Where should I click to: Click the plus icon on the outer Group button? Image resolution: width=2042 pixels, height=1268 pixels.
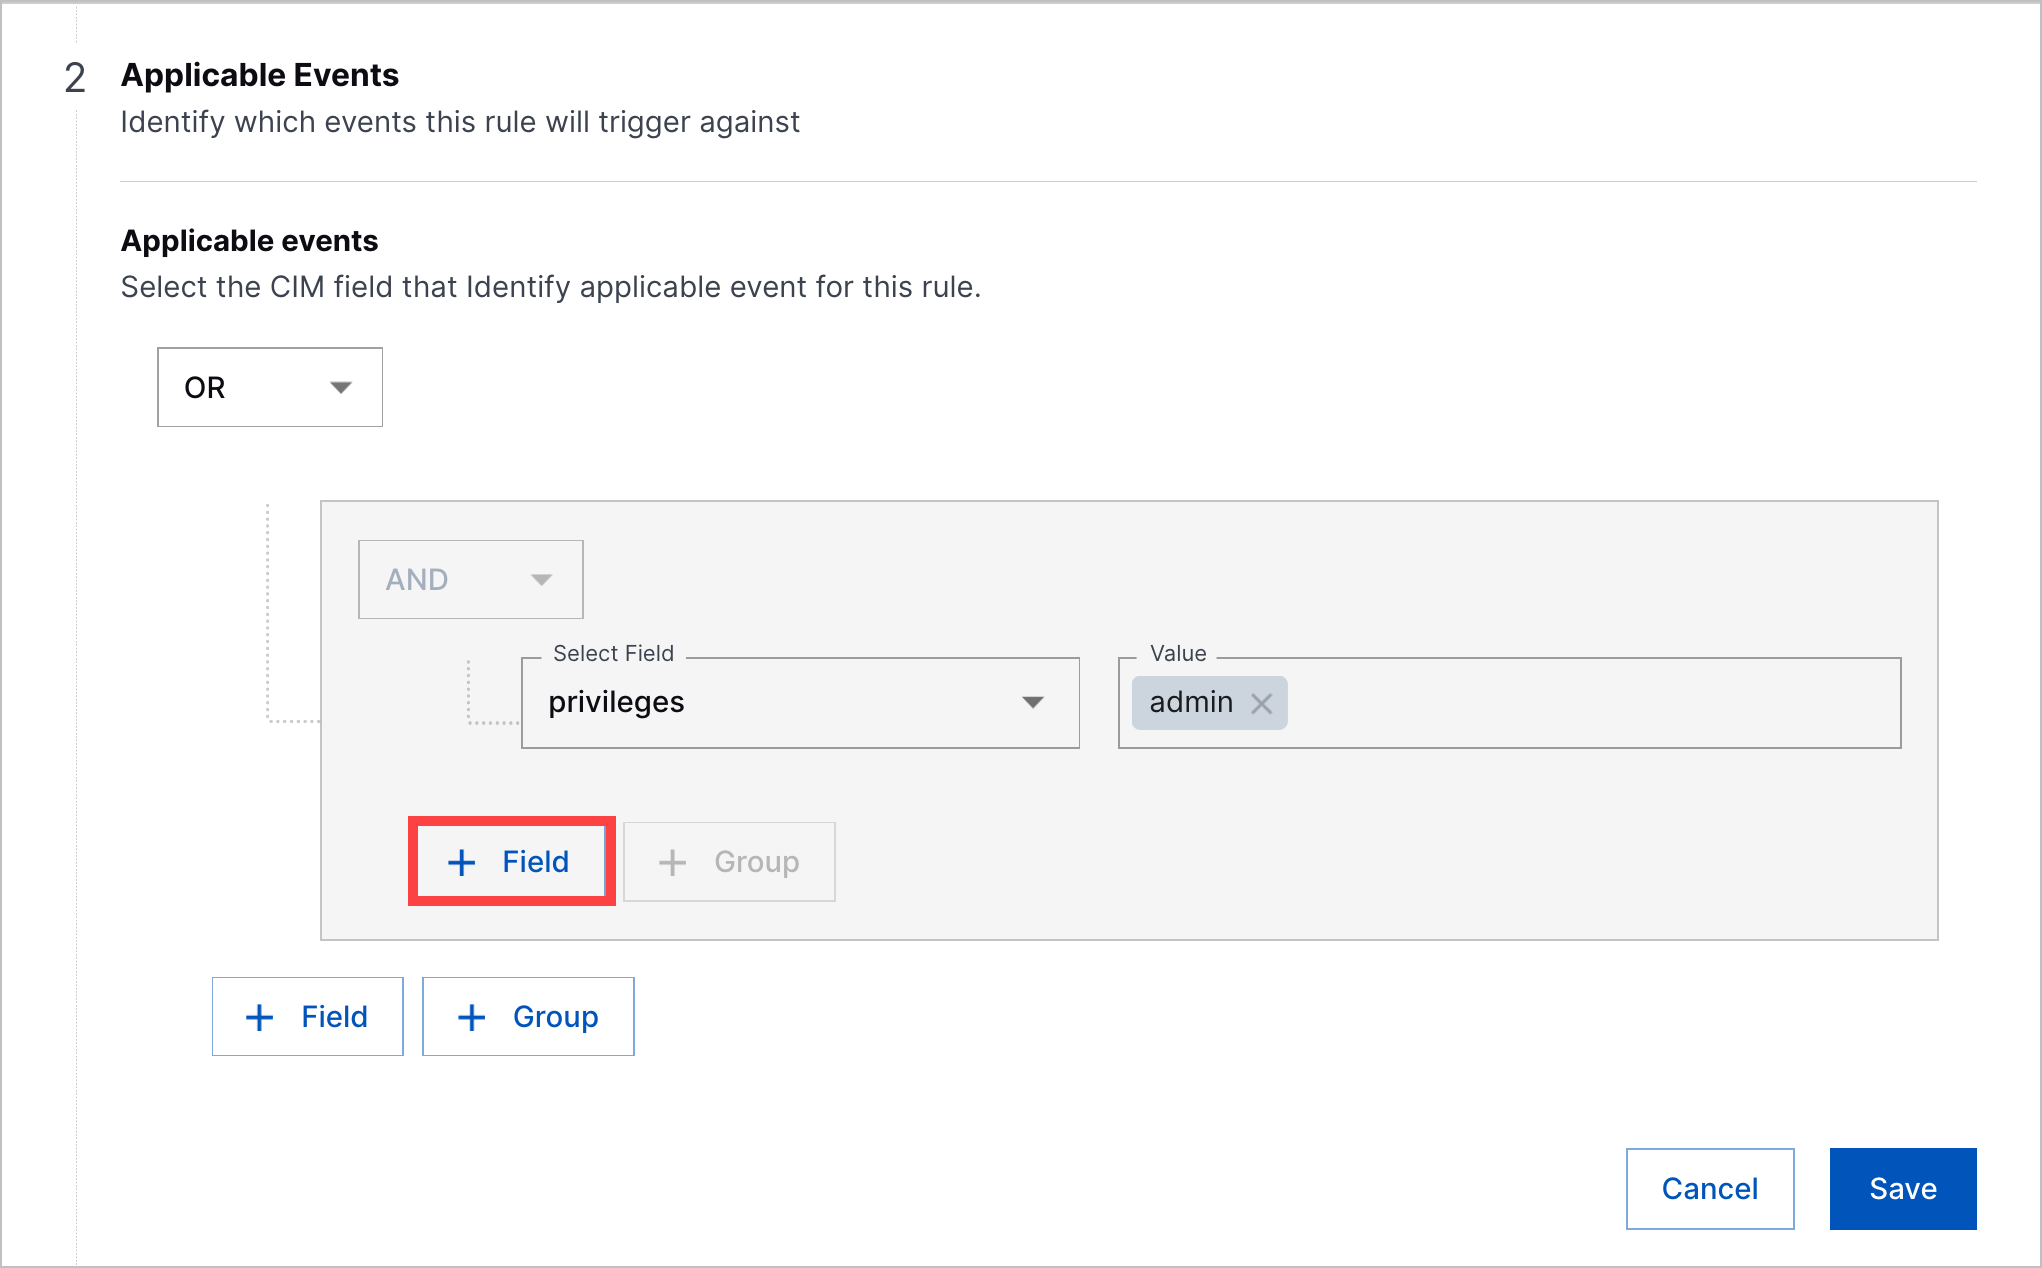coord(471,1016)
